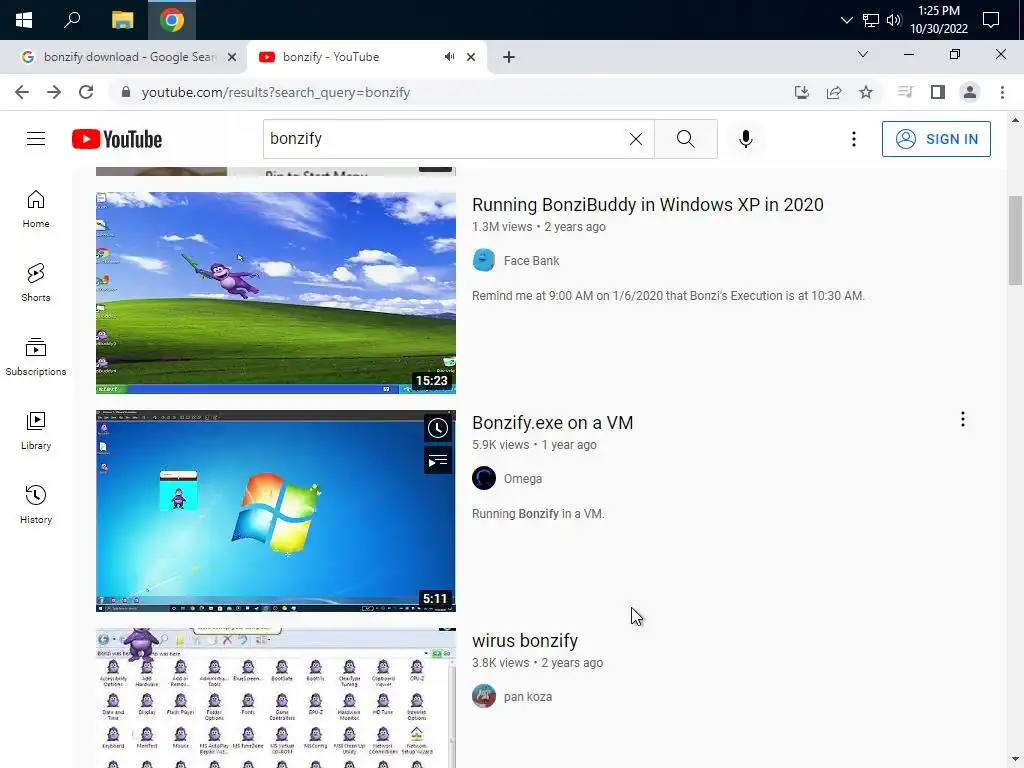Image resolution: width=1024 pixels, height=768 pixels.
Task: Go forward in Chrome
Action: [x=54, y=92]
